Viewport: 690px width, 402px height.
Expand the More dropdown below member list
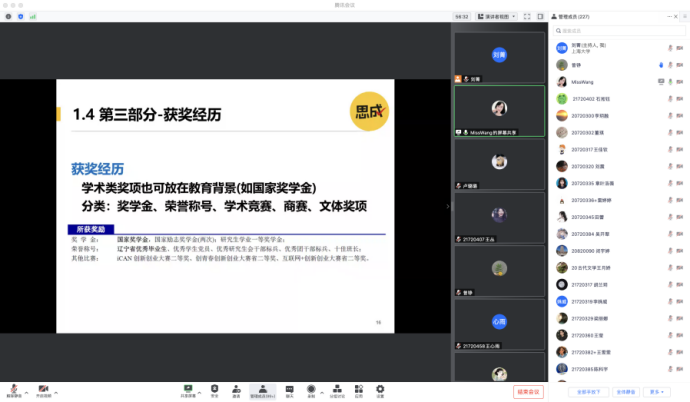tap(656, 392)
